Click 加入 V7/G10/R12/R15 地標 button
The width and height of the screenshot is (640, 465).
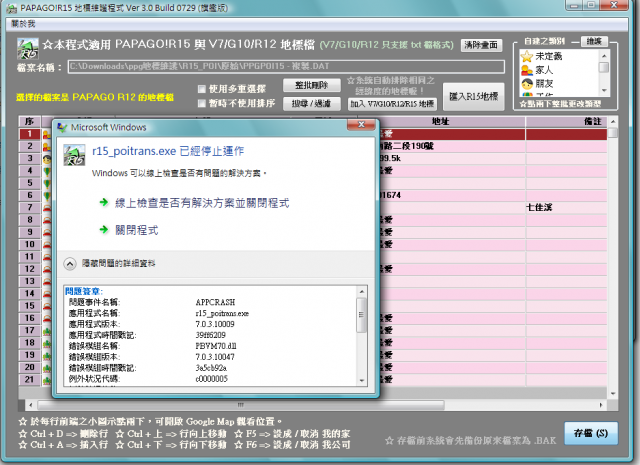[392, 104]
